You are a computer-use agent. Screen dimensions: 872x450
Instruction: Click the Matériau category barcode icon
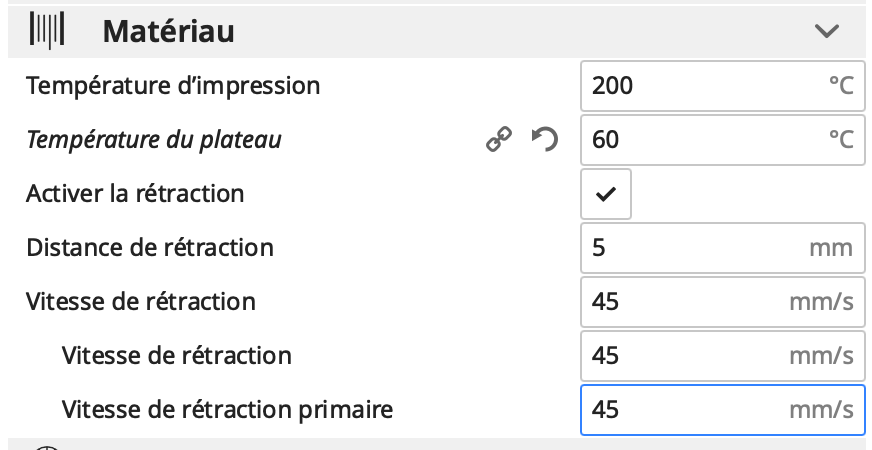[46, 31]
